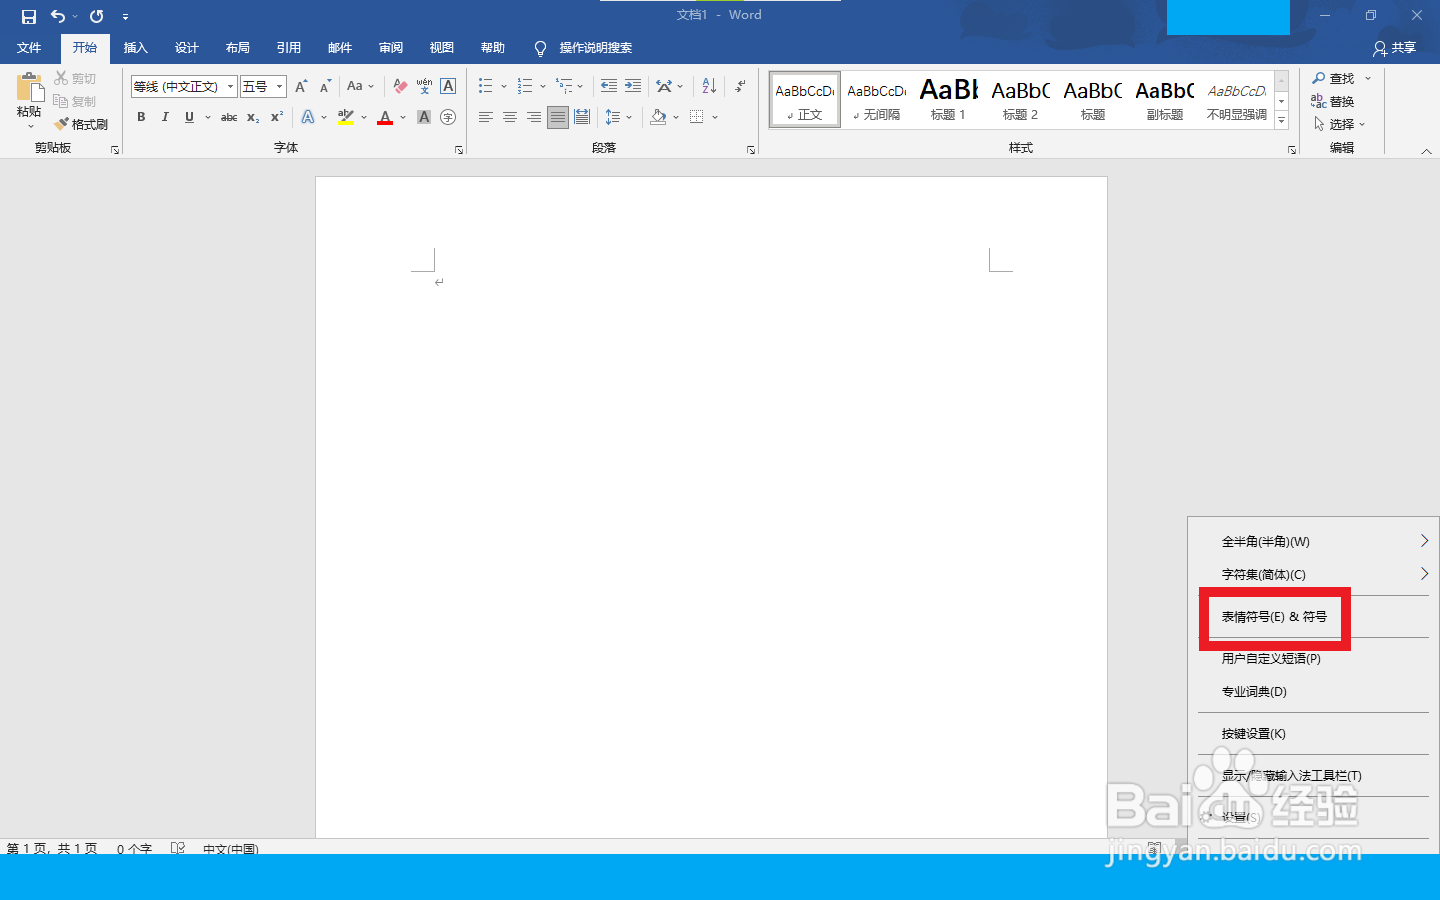The height and width of the screenshot is (900, 1440).
Task: Toggle subscript formatting
Action: pyautogui.click(x=253, y=117)
